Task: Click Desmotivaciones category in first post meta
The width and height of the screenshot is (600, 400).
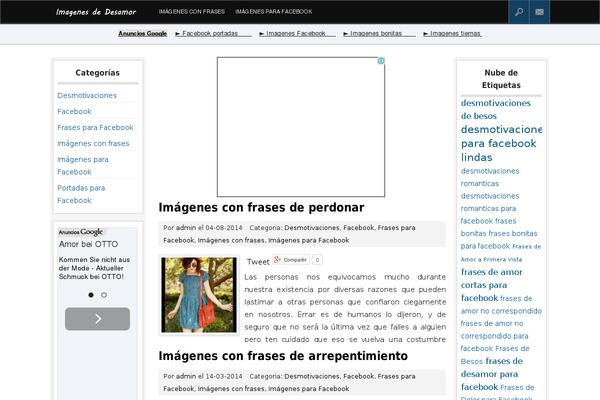Action: pos(311,227)
